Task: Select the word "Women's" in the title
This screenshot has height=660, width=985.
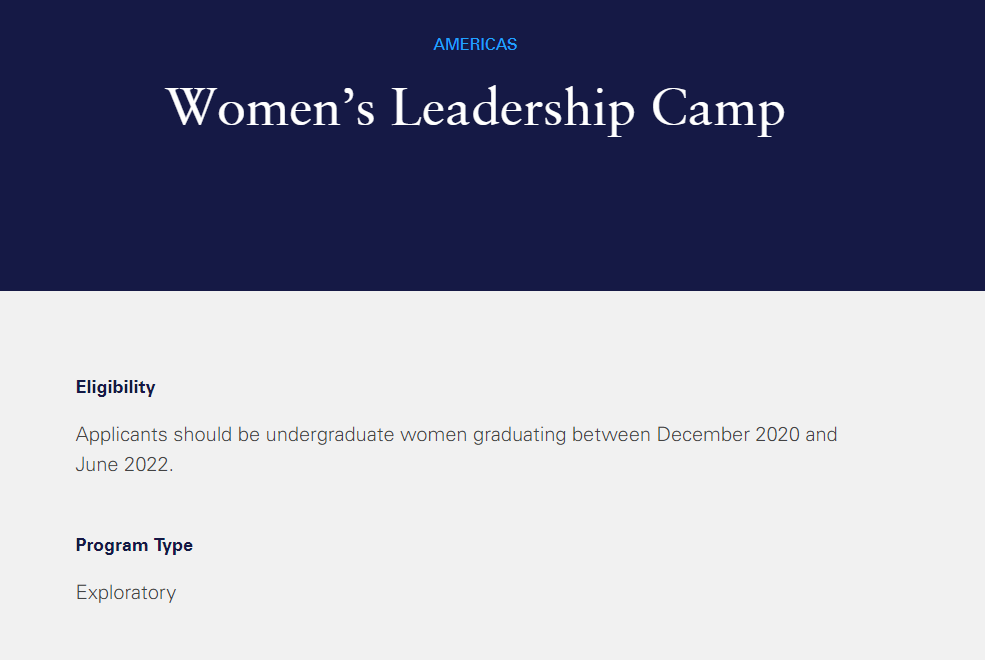Action: click(x=270, y=107)
